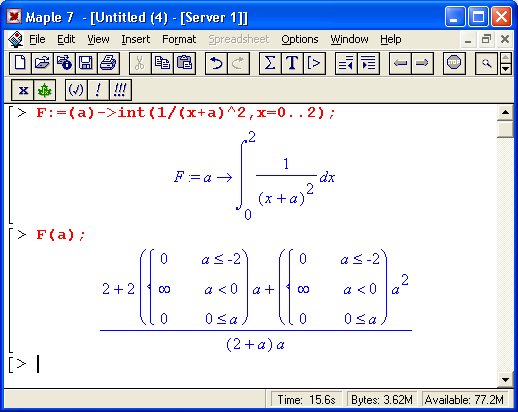Print the worksheet using printer icon
Screen dimensions: 518x412
point(108,63)
